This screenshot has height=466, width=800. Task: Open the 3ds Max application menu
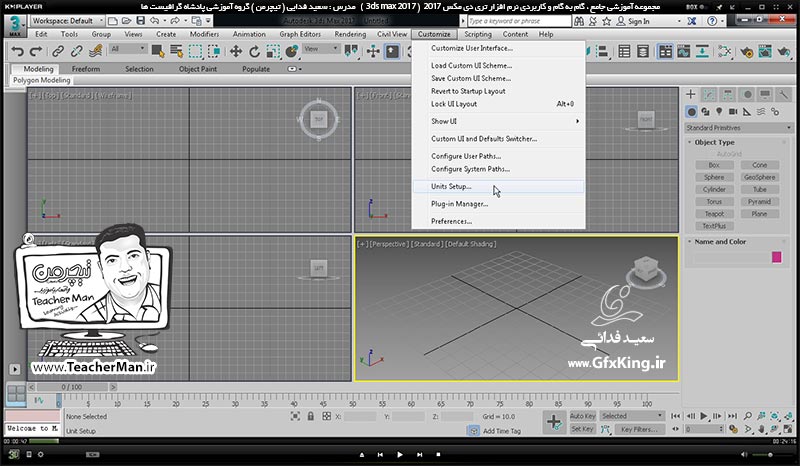coord(15,25)
